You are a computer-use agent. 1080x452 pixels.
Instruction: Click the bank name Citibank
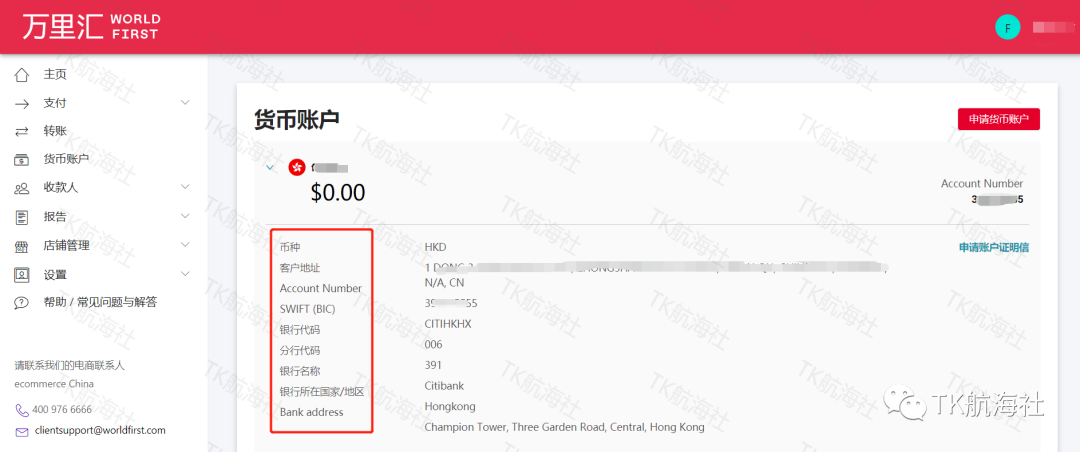(444, 385)
